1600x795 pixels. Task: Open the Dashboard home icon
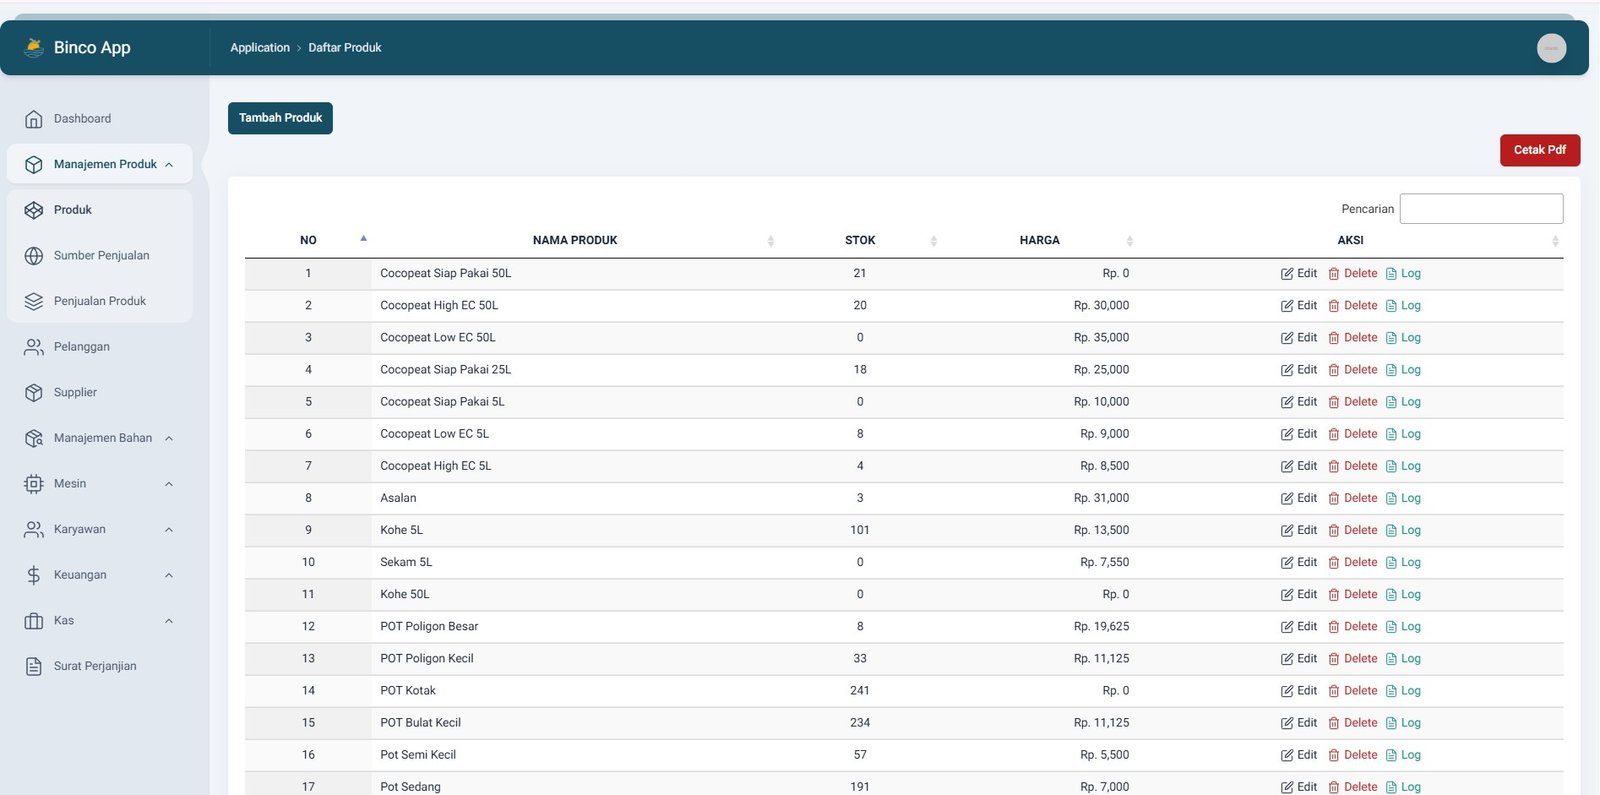[x=34, y=119]
